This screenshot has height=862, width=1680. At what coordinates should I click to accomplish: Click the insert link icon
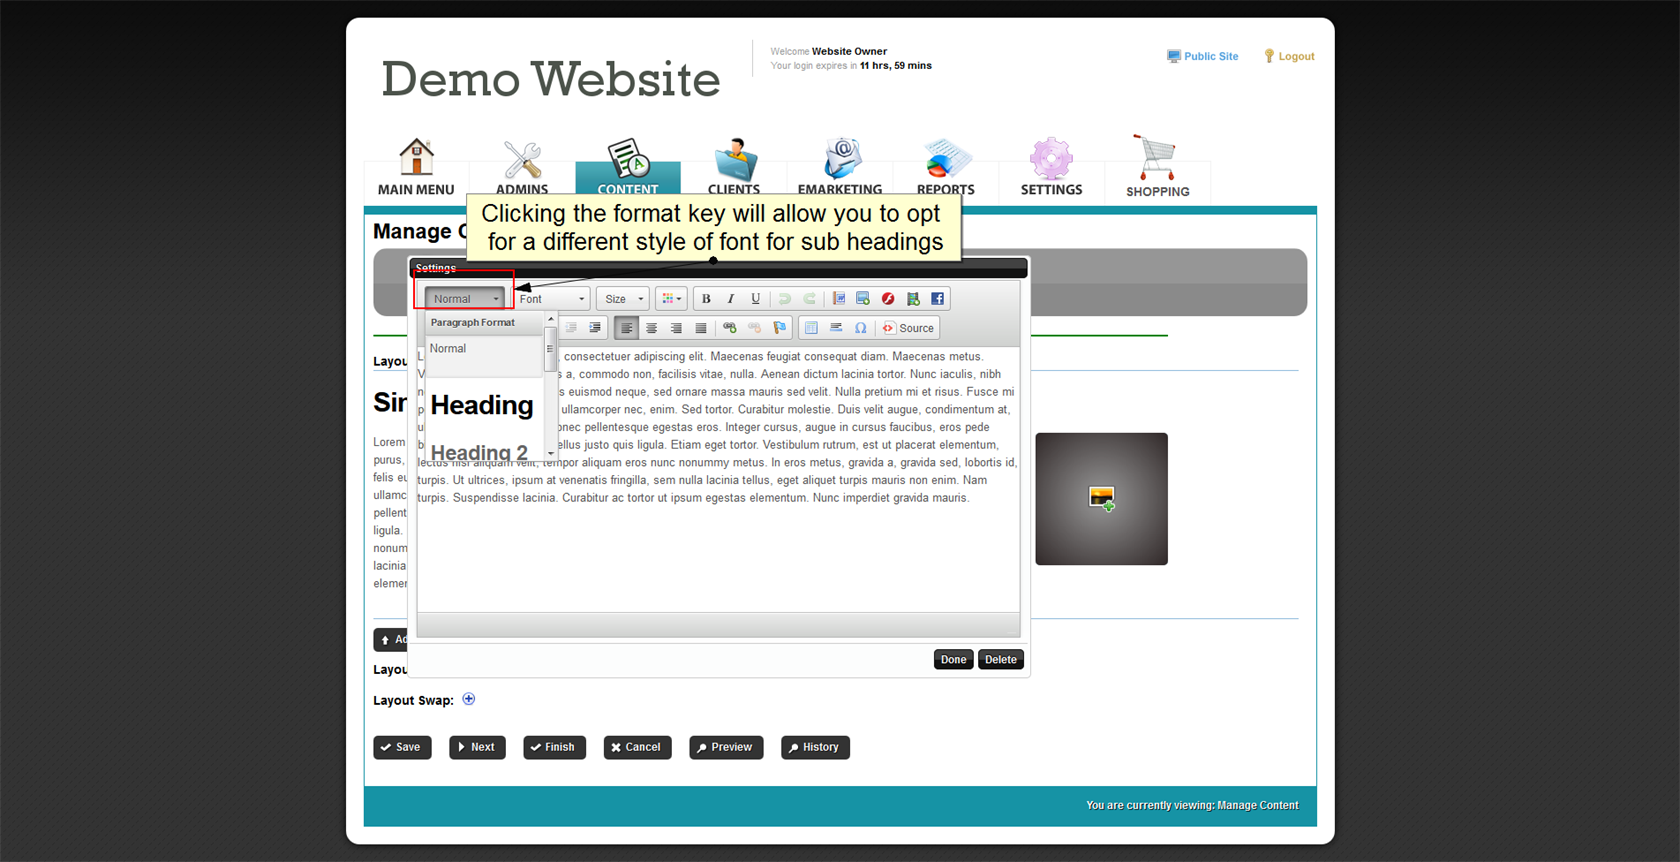730,328
